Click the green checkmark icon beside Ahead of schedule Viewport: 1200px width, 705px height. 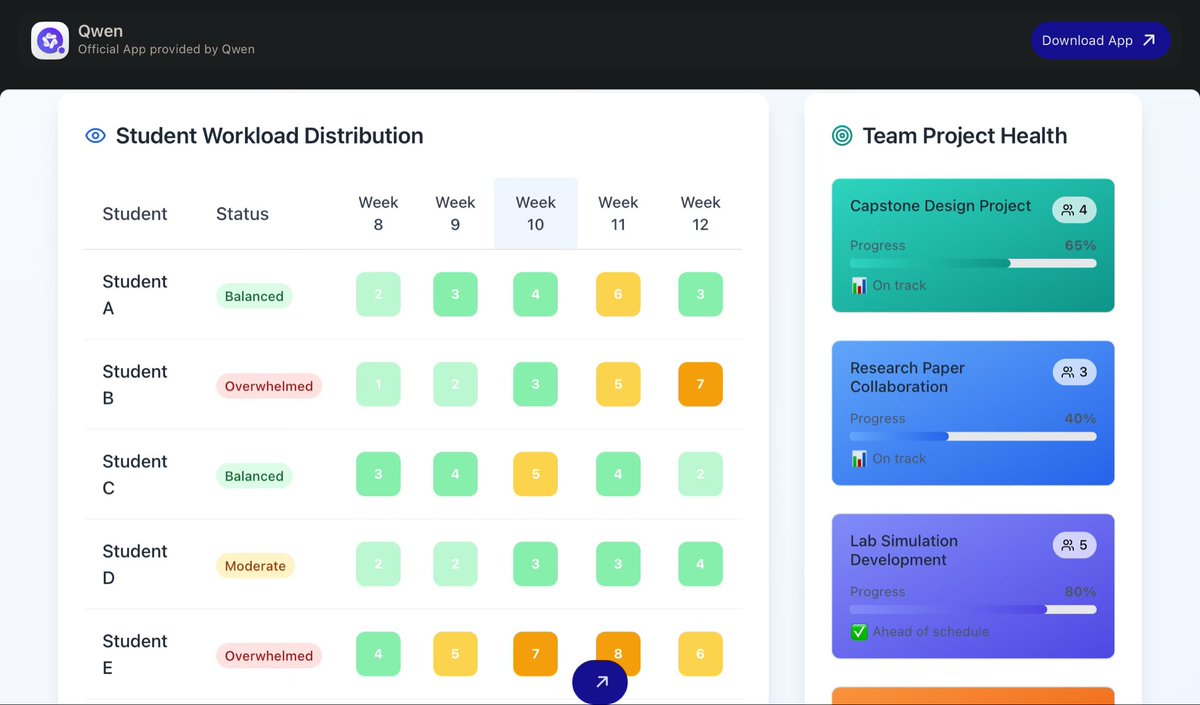(859, 632)
